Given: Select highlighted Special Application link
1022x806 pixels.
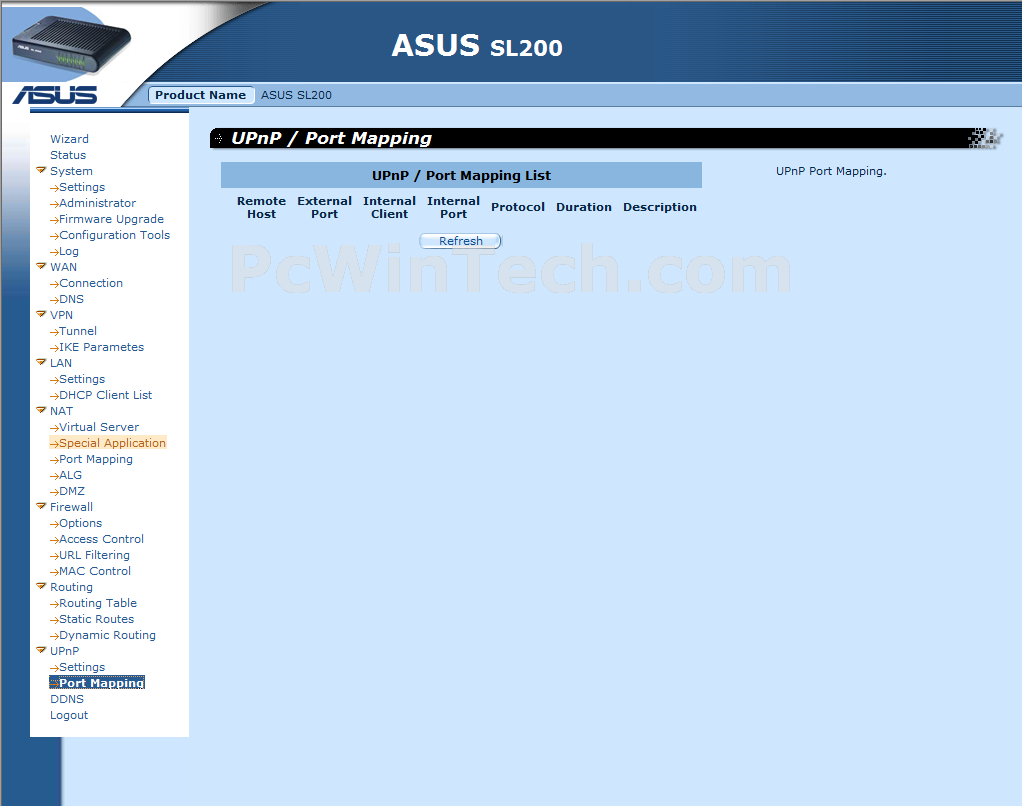Looking at the screenshot, I should tap(108, 443).
